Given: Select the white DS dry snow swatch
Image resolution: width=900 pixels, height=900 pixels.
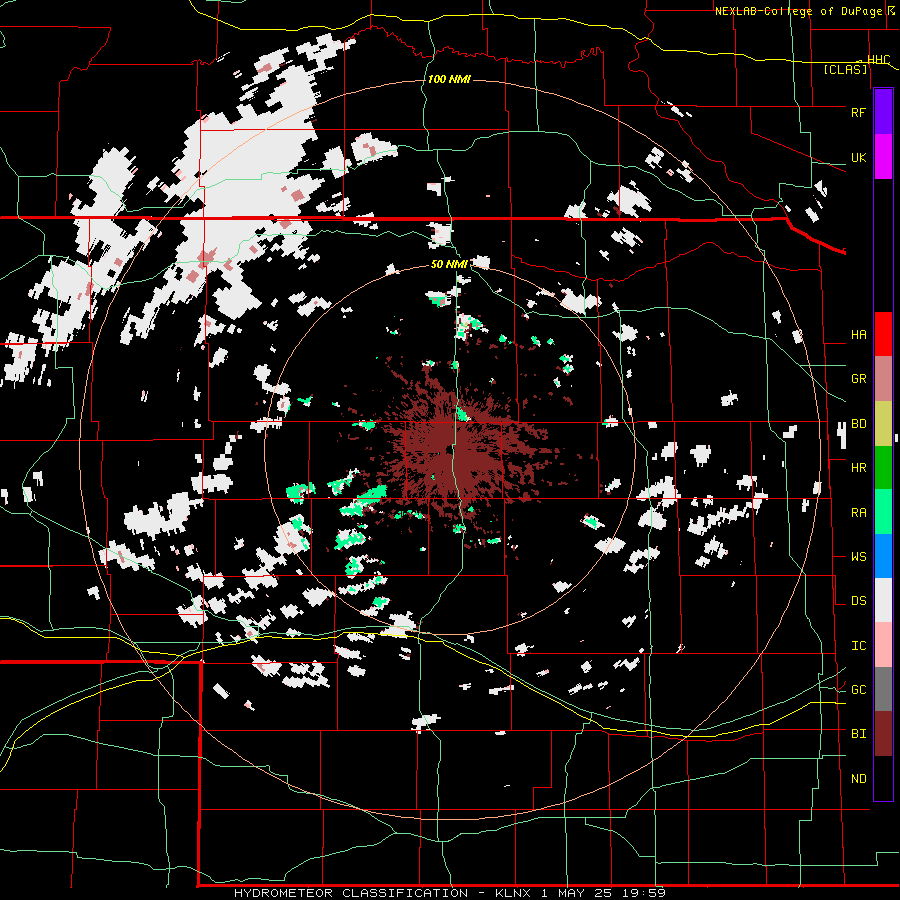Looking at the screenshot, I should [883, 600].
